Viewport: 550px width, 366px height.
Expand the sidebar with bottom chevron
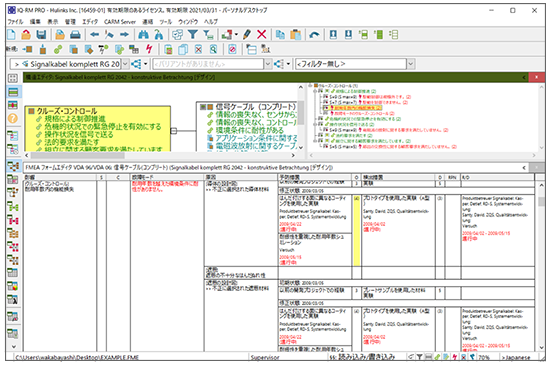pos(13,346)
